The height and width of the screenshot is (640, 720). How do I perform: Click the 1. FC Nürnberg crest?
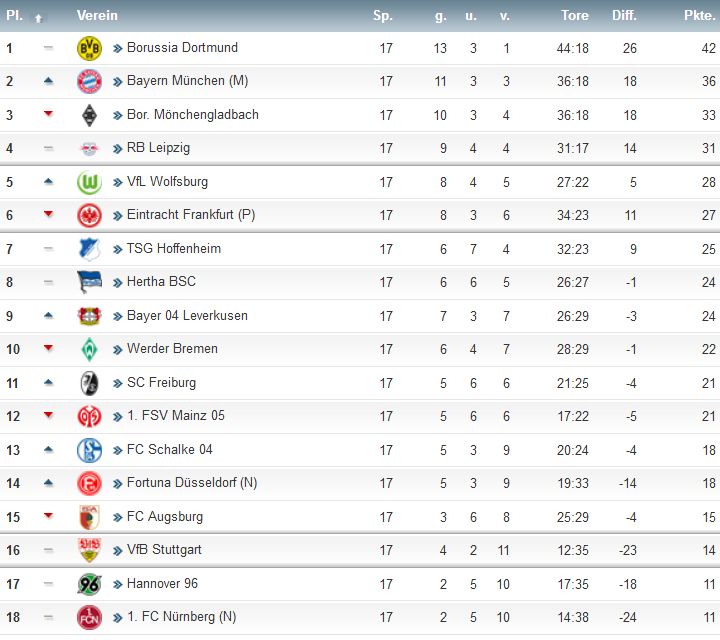[90, 617]
